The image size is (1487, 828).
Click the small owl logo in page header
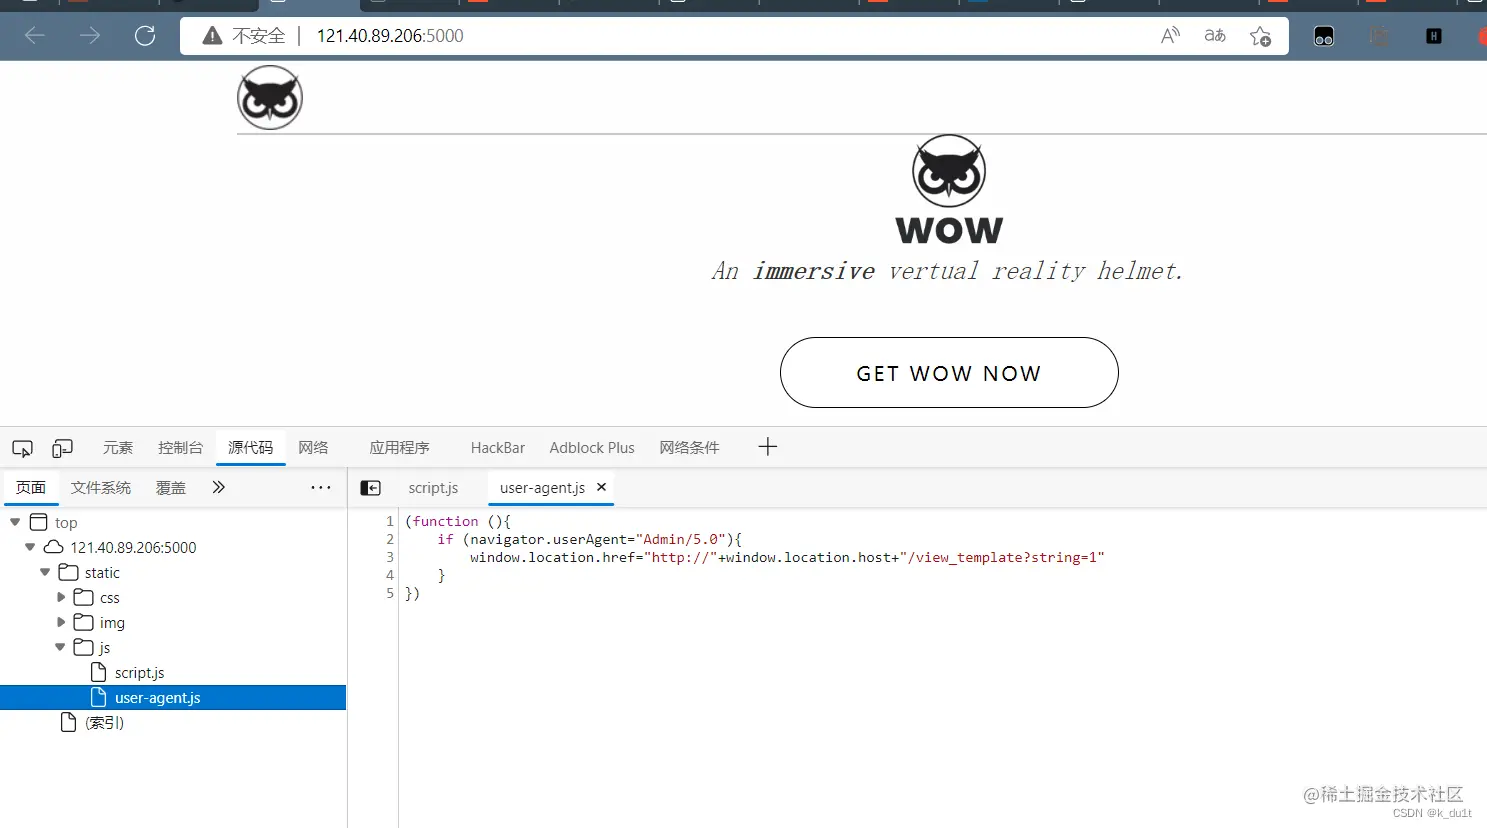[270, 98]
